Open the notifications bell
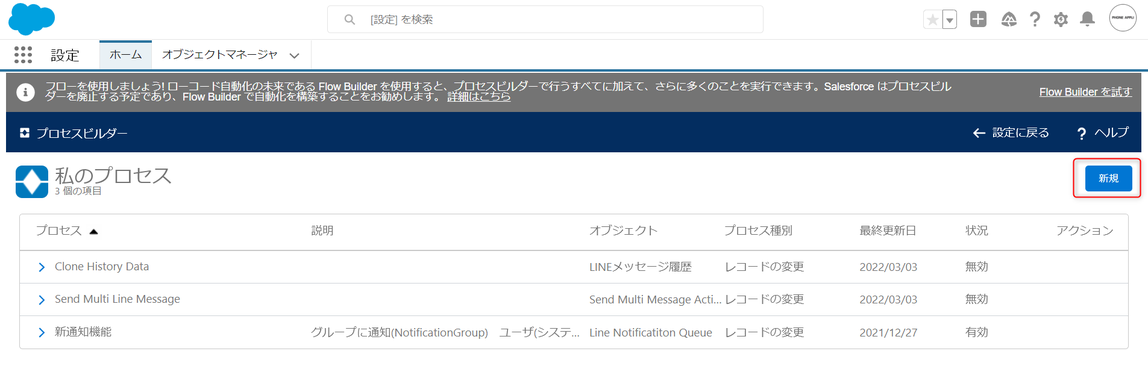The height and width of the screenshot is (366, 1148). click(1087, 20)
